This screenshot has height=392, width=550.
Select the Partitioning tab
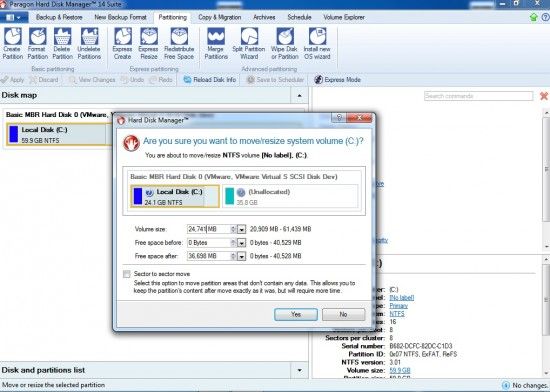[x=172, y=17]
